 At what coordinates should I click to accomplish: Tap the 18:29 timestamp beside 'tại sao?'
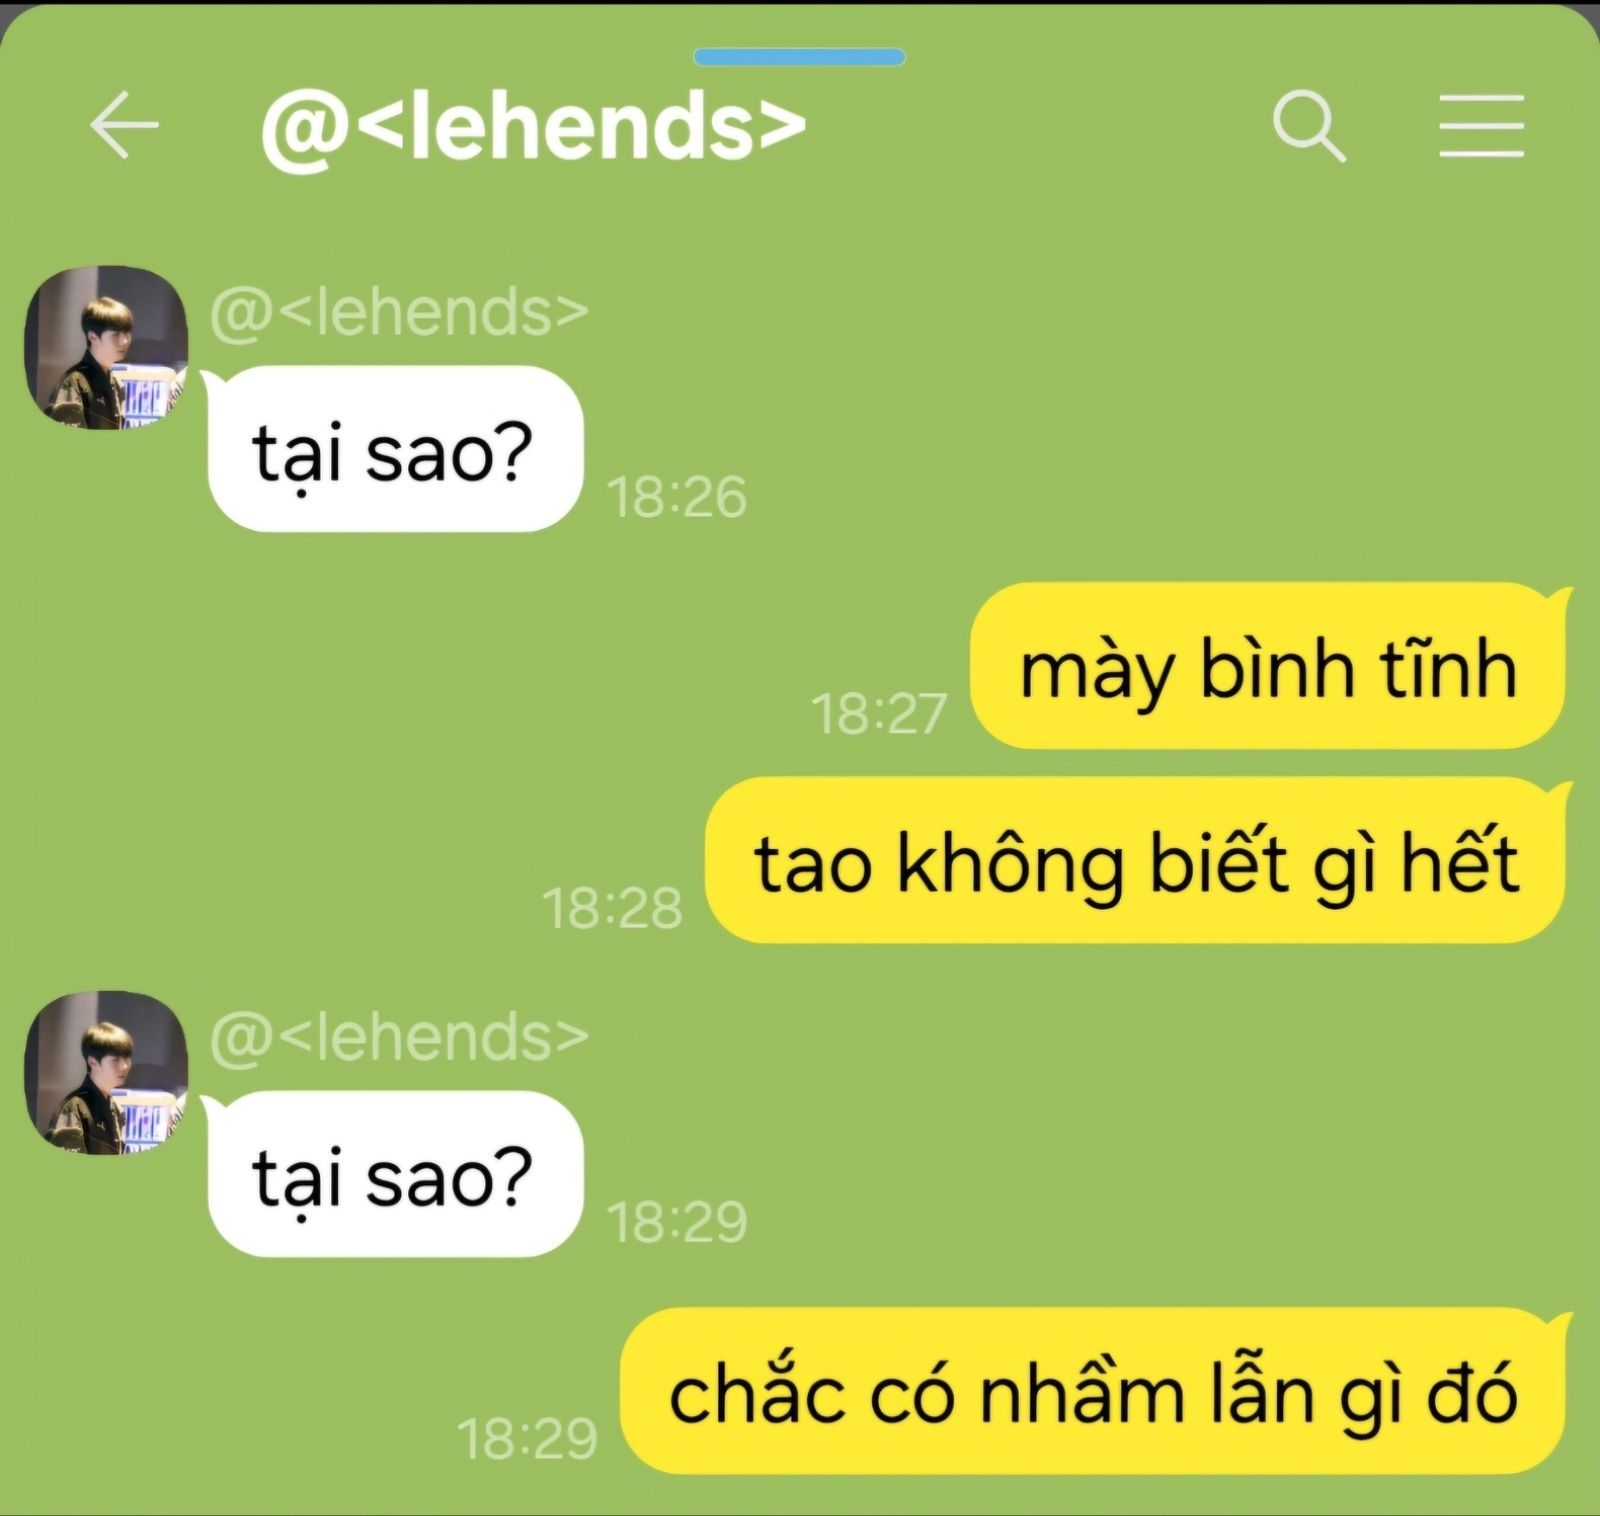677,1222
